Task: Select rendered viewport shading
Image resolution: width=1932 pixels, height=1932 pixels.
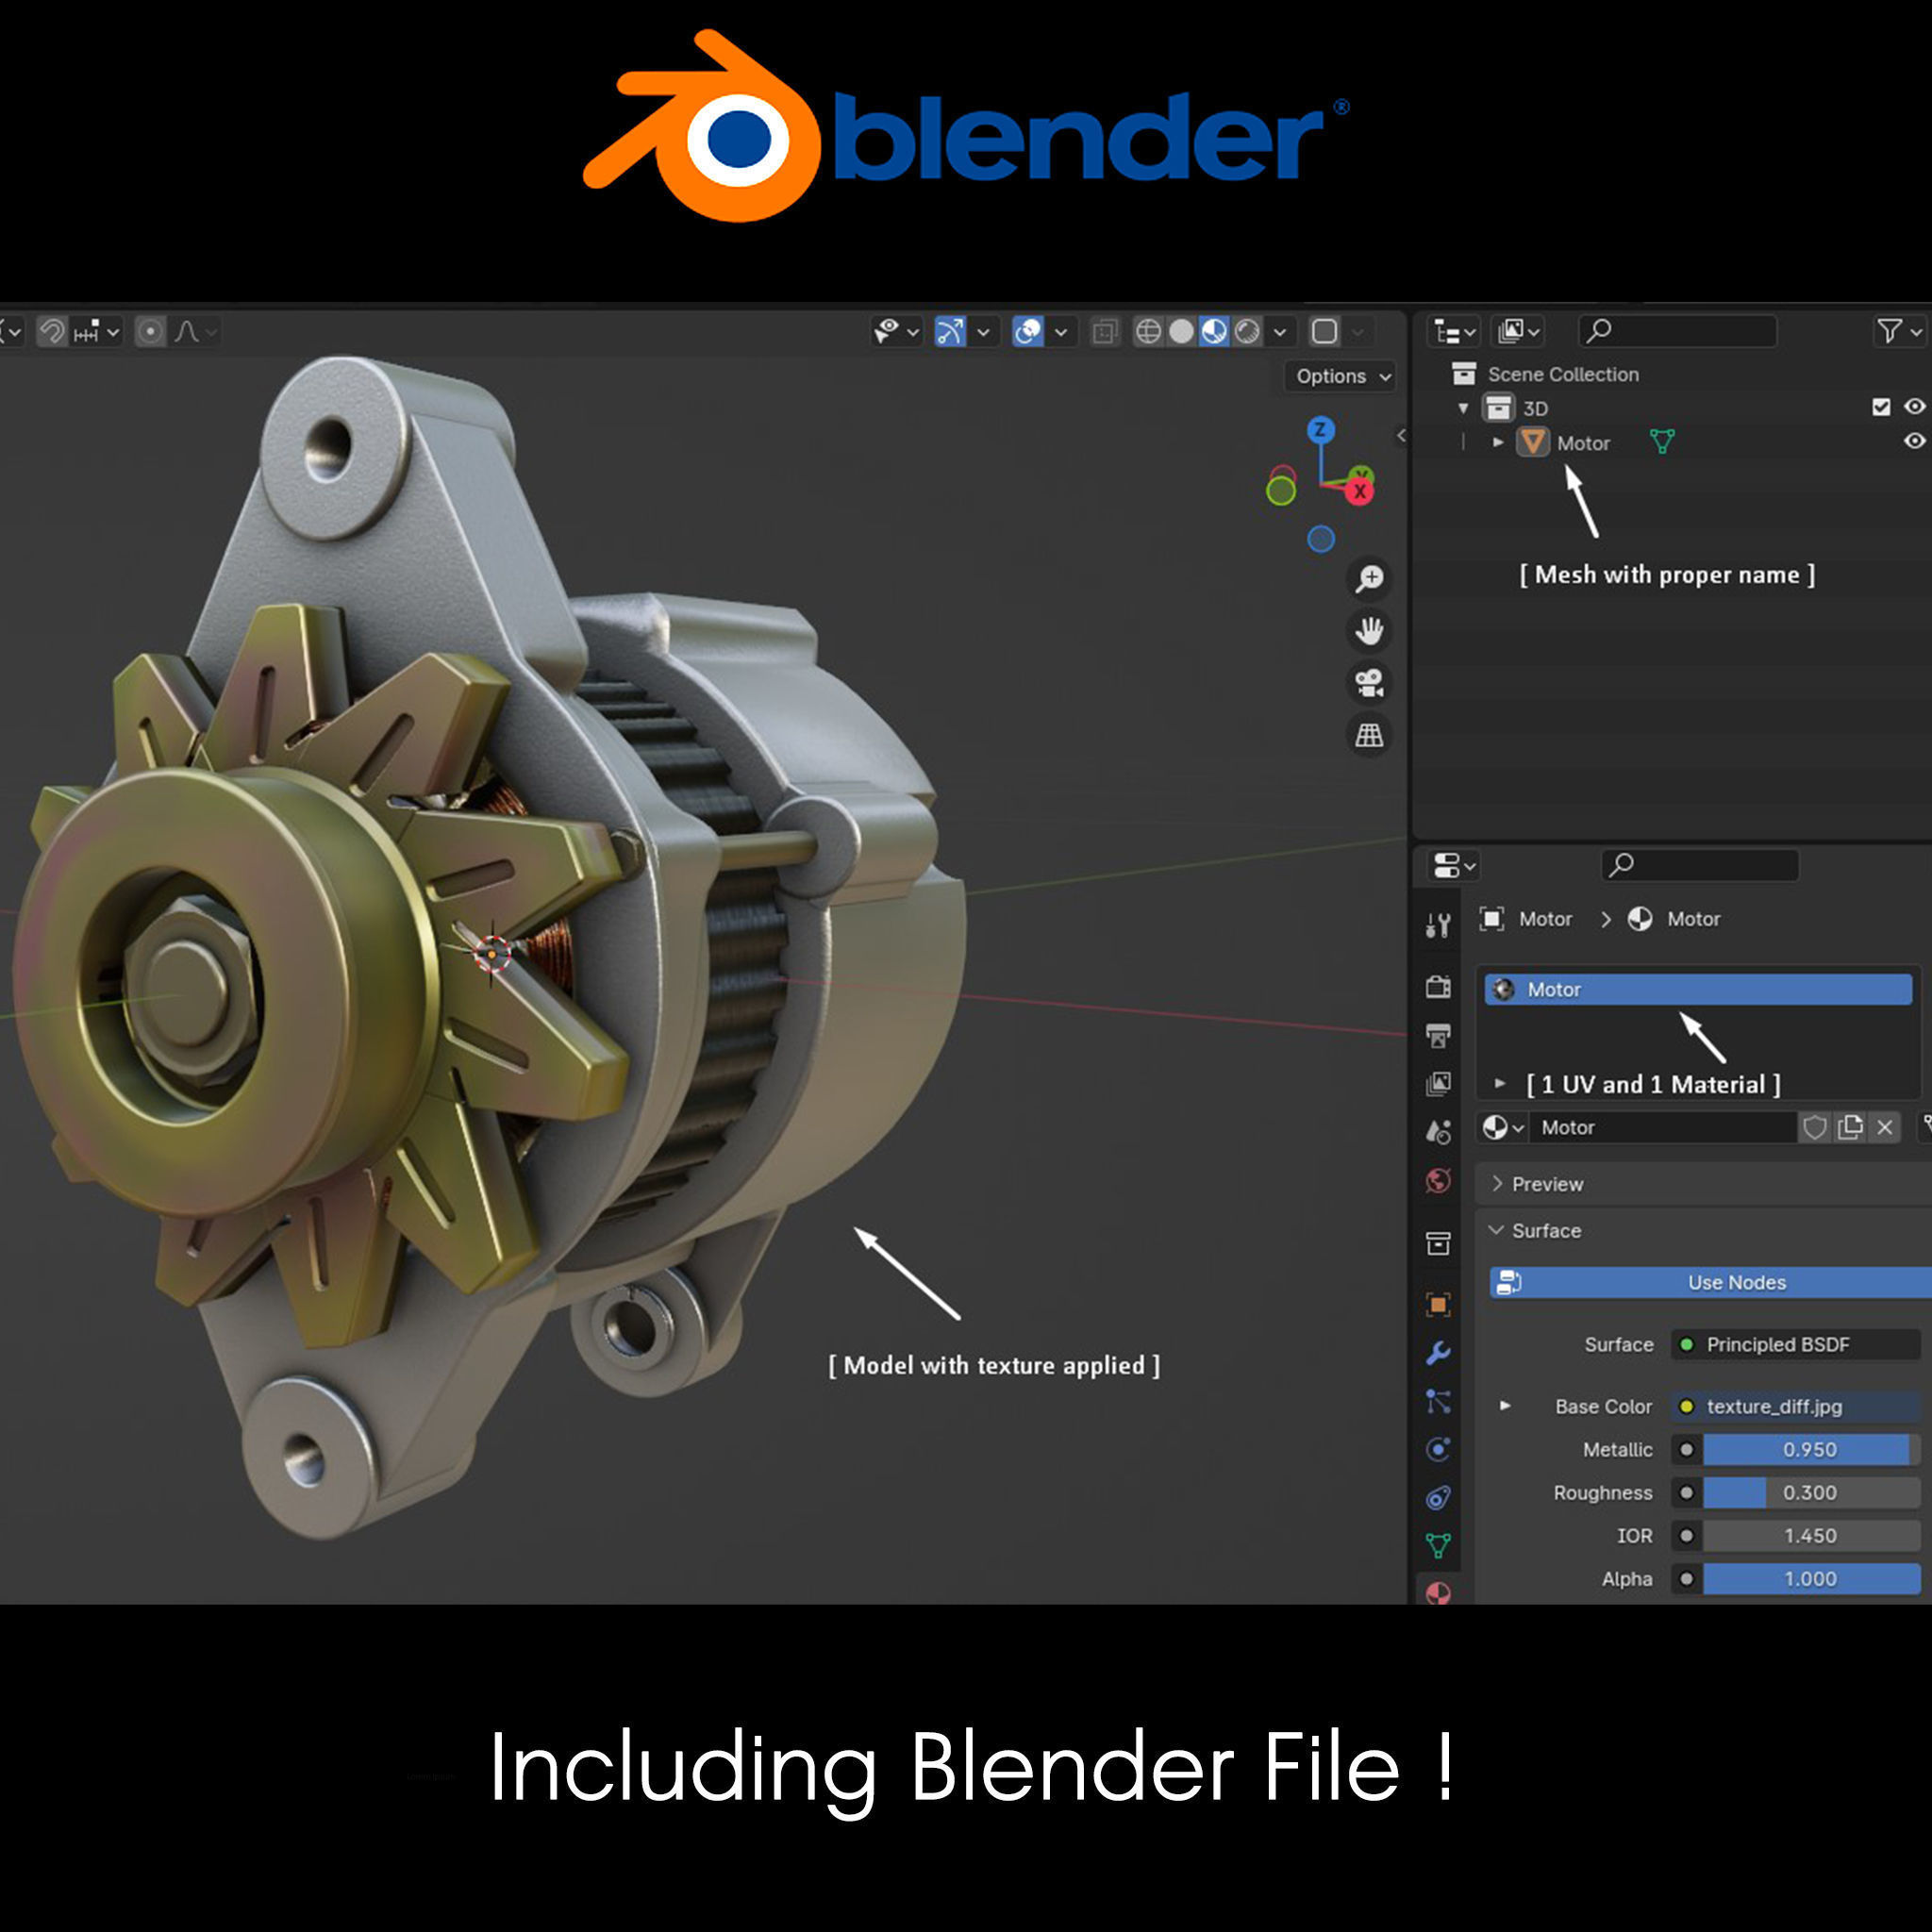Action: (1247, 331)
